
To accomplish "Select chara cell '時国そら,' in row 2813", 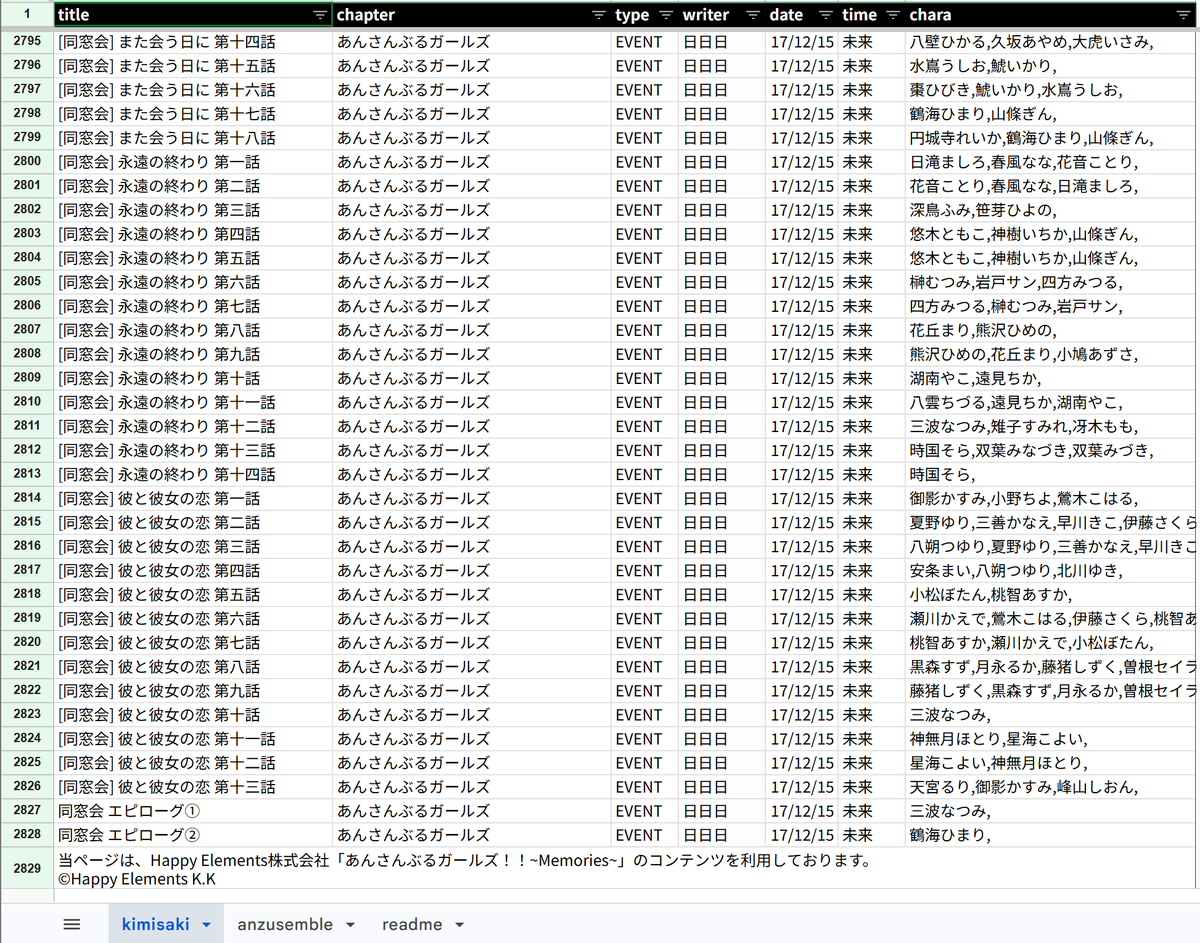I will pos(1052,474).
